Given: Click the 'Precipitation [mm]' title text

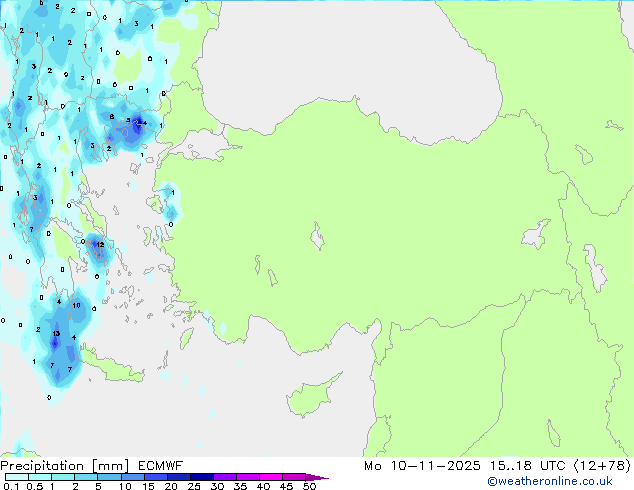Looking at the screenshot, I should click(64, 466).
